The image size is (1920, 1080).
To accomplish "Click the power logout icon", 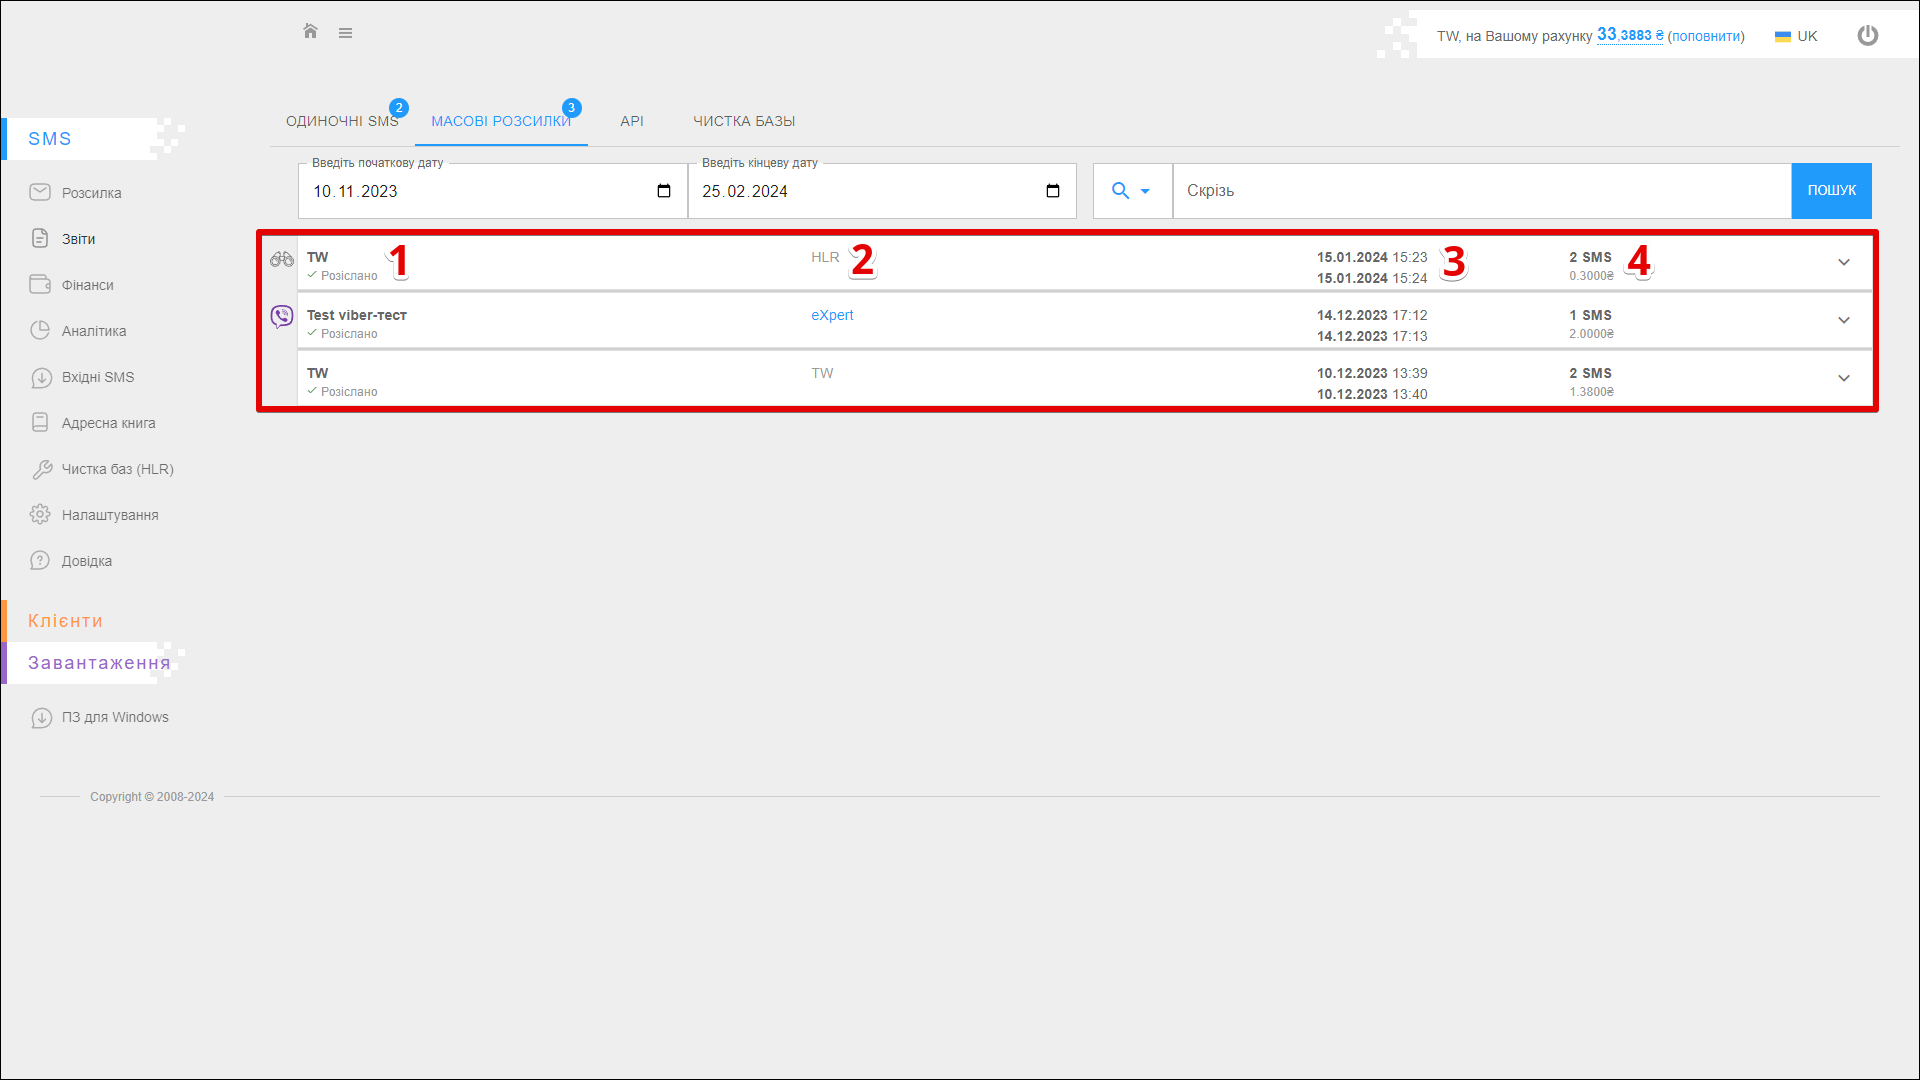I will tap(1867, 36).
